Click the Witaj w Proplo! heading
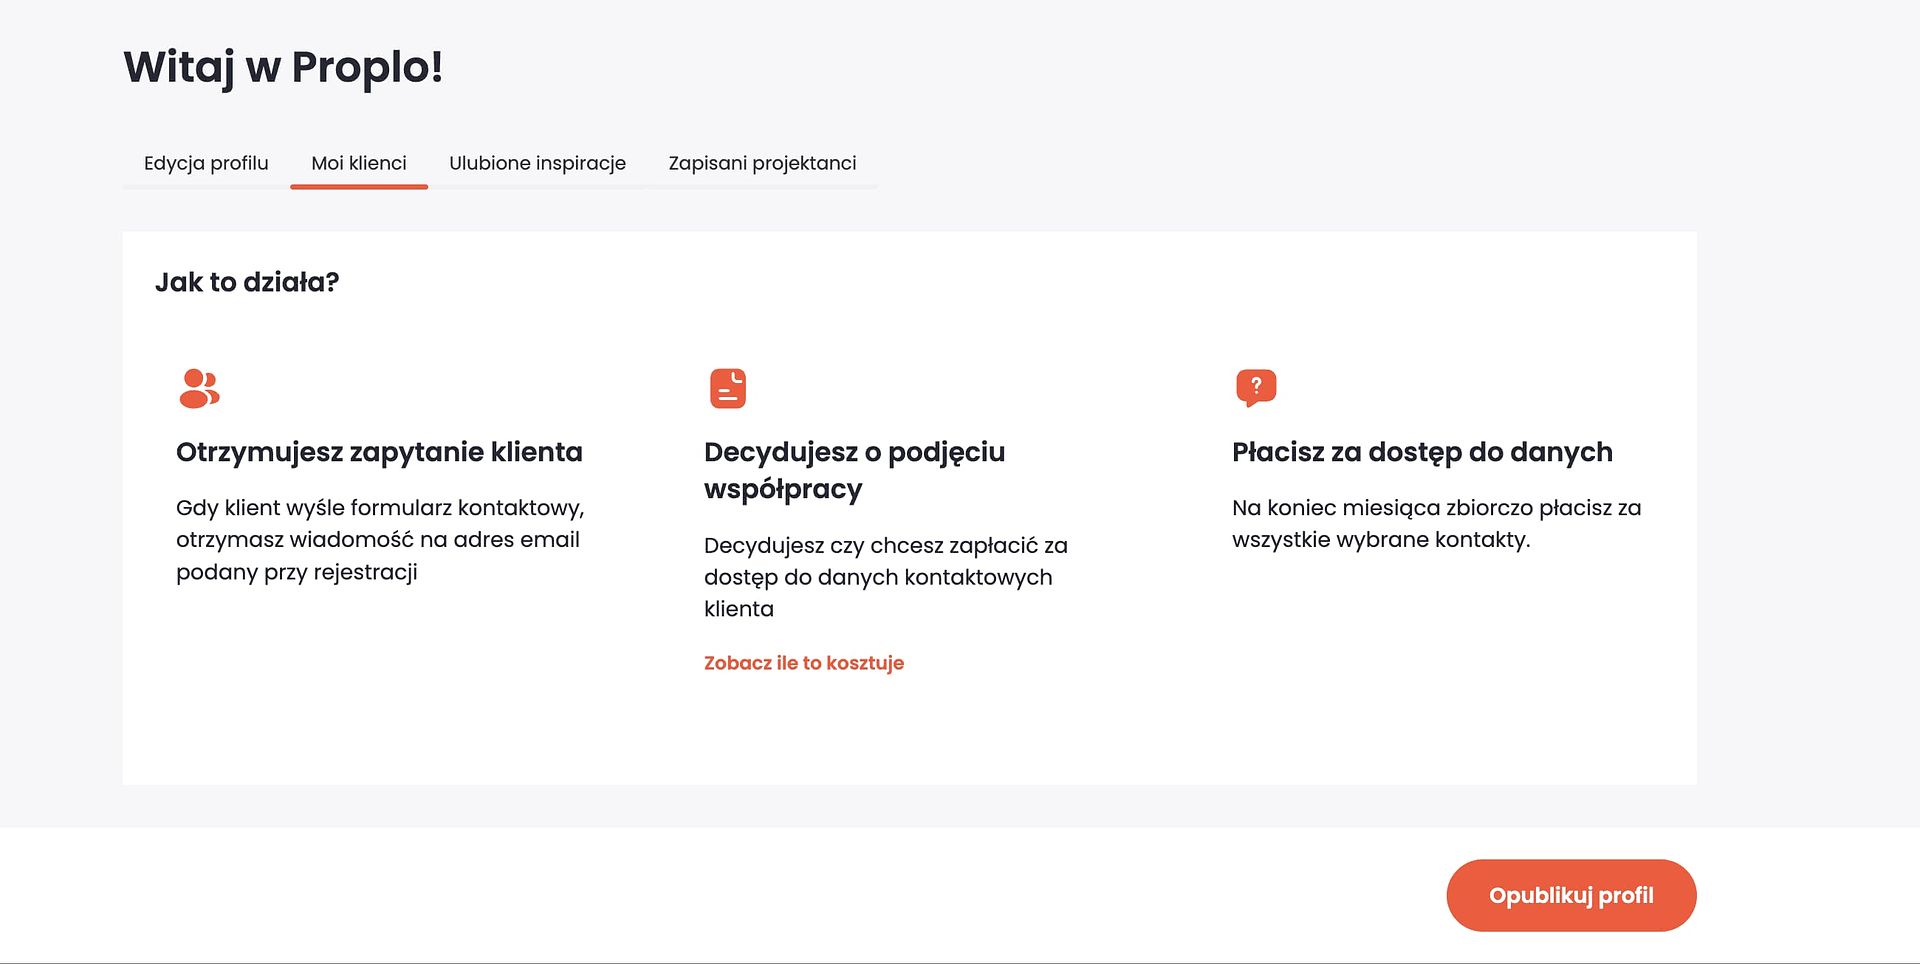Screen dimensions: 1920x964 click(283, 67)
